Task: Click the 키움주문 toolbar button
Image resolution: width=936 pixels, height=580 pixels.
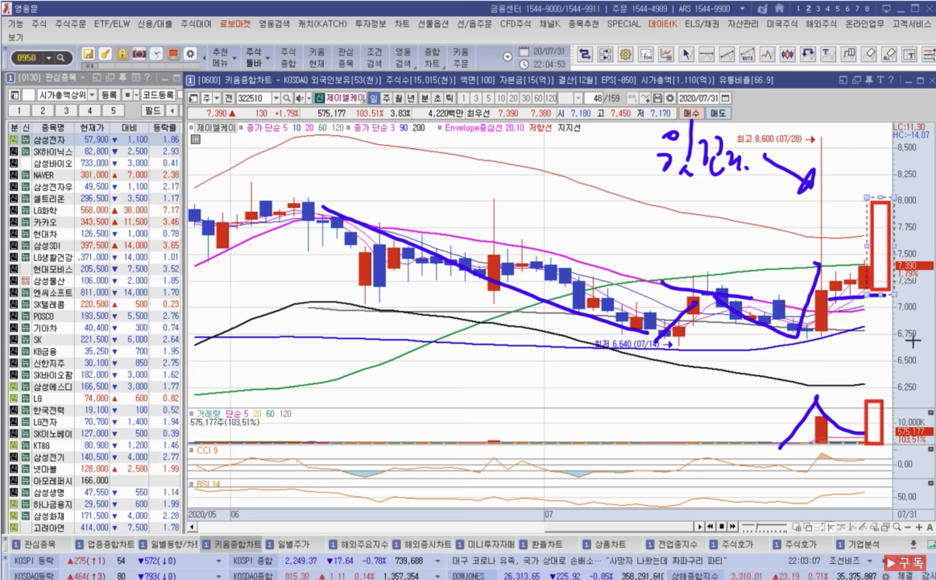Action: [x=461, y=57]
